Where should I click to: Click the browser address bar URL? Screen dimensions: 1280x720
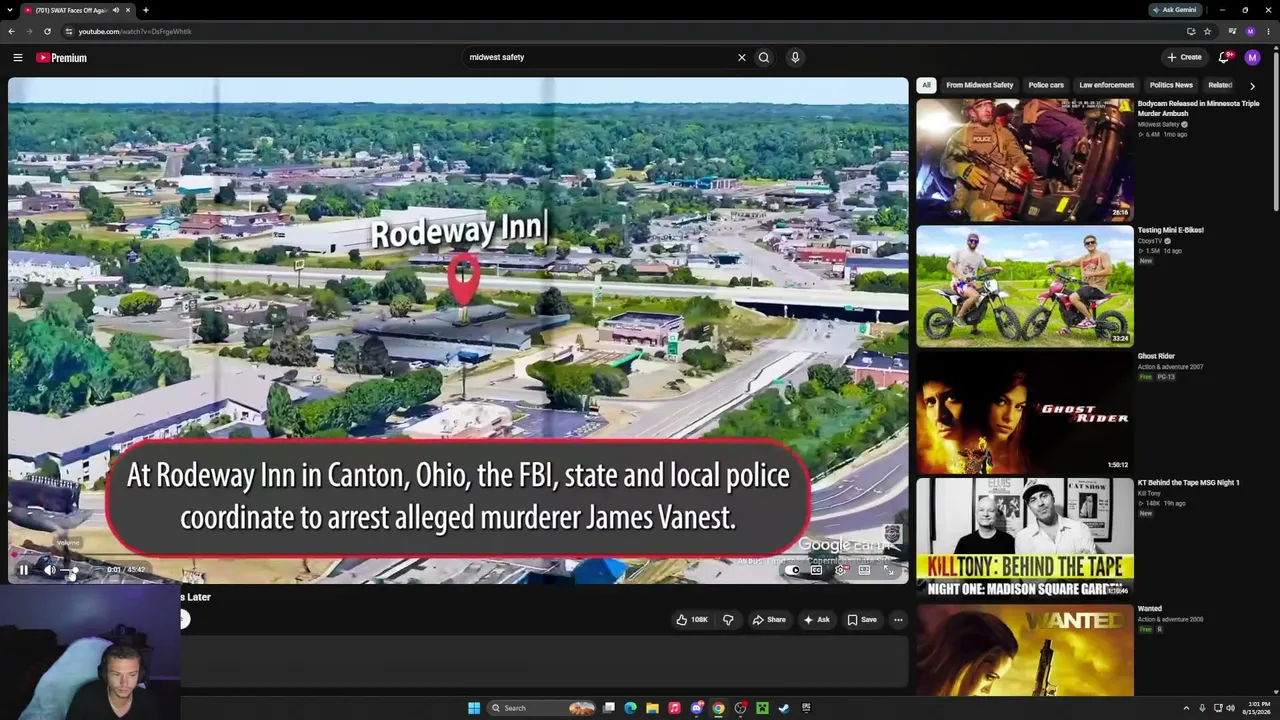pos(135,31)
